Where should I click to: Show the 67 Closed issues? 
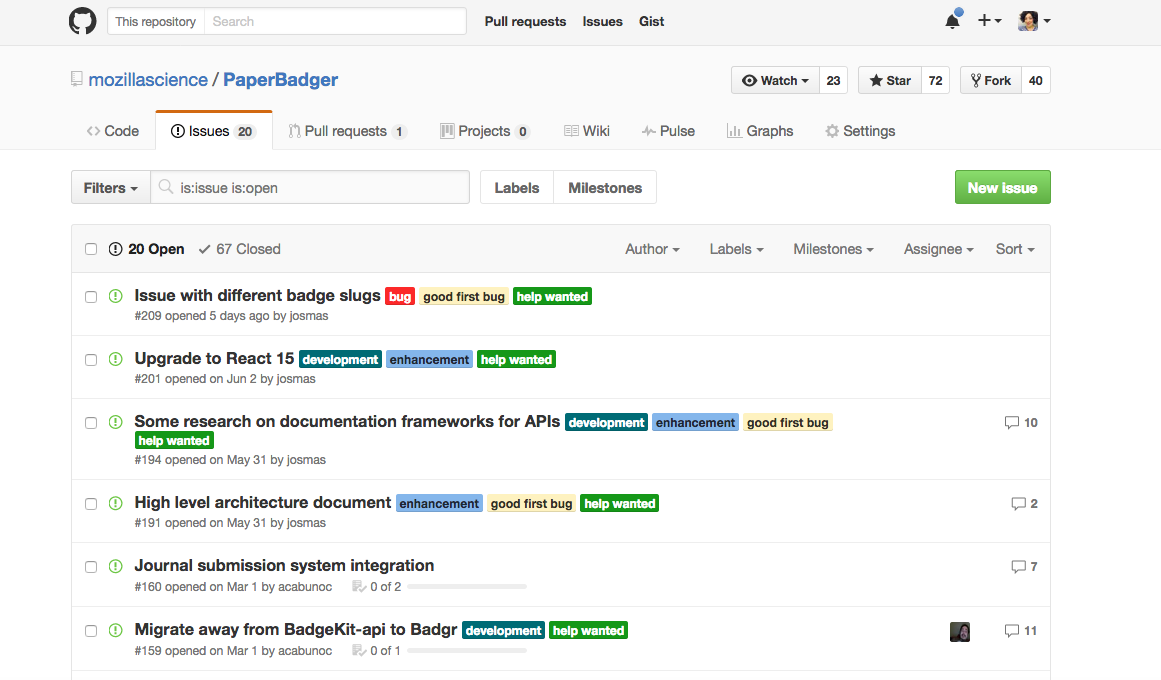pos(239,249)
